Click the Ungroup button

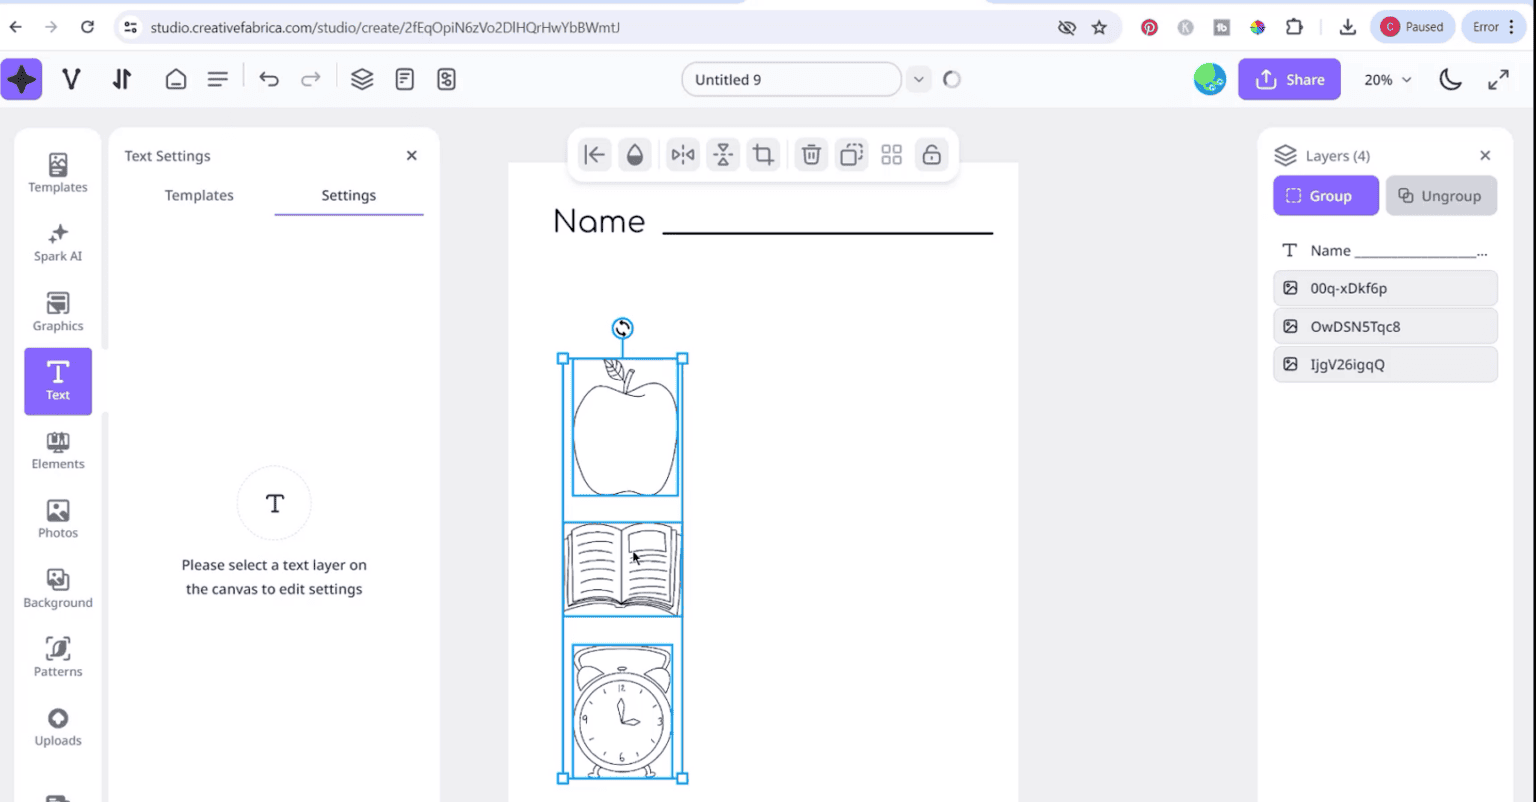1441,196
